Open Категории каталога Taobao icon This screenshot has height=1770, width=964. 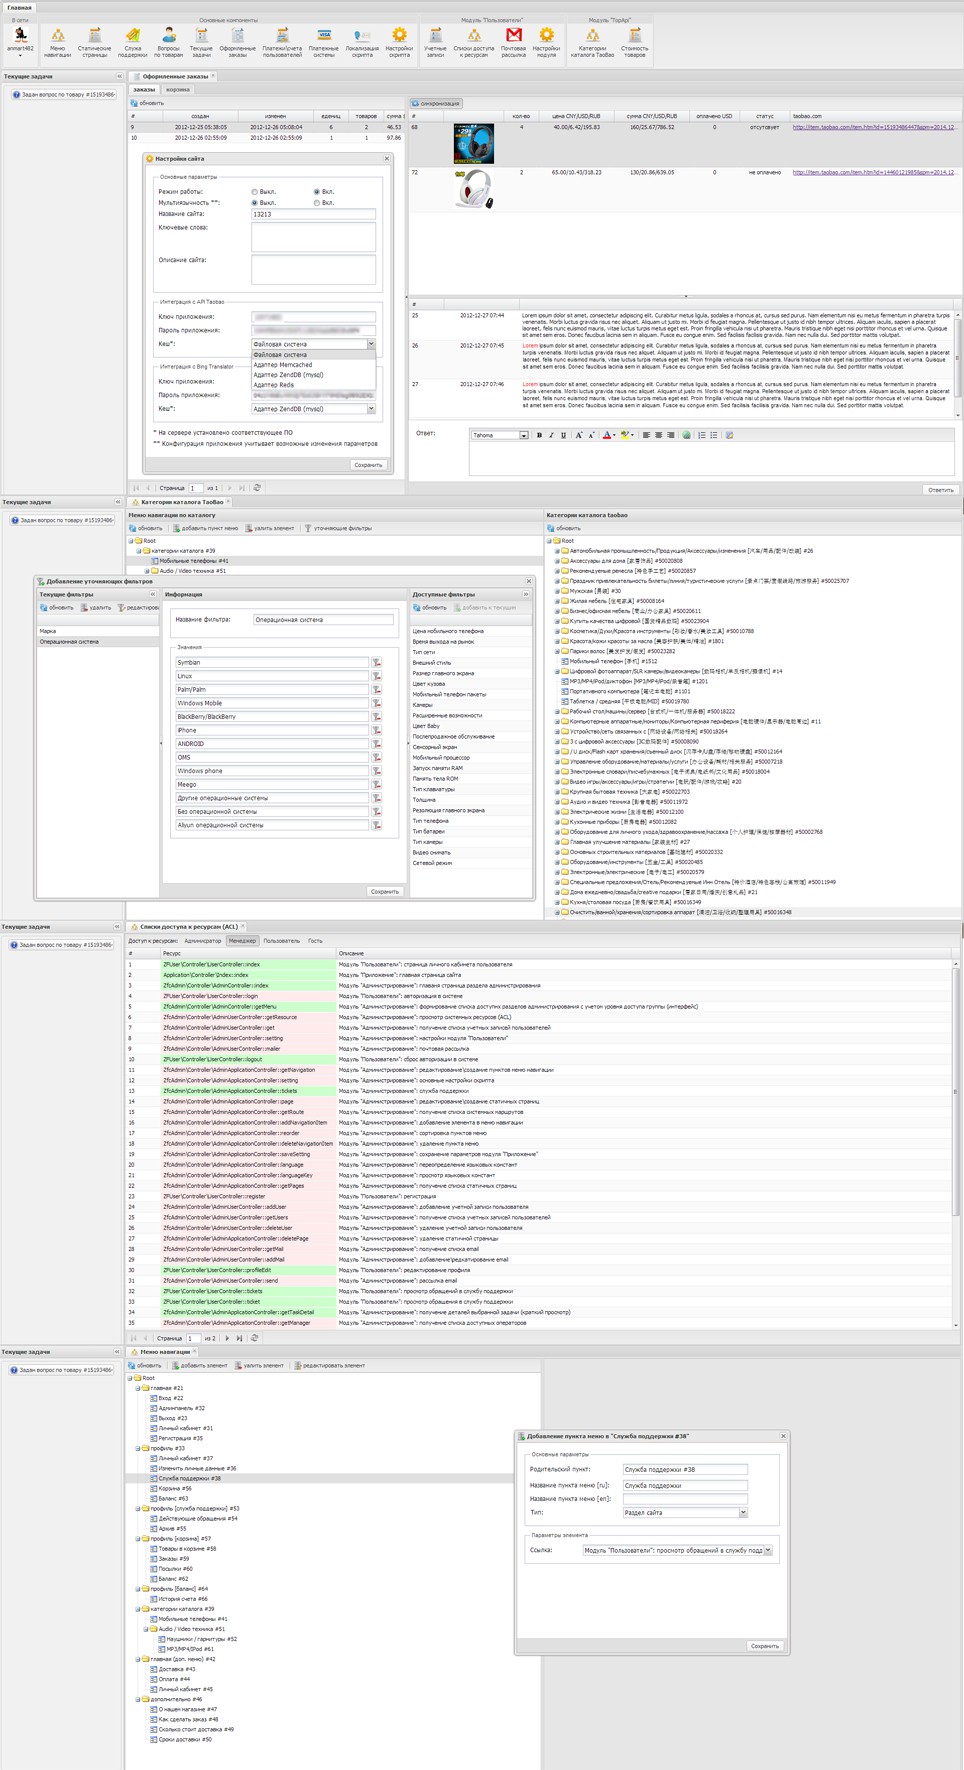point(592,42)
